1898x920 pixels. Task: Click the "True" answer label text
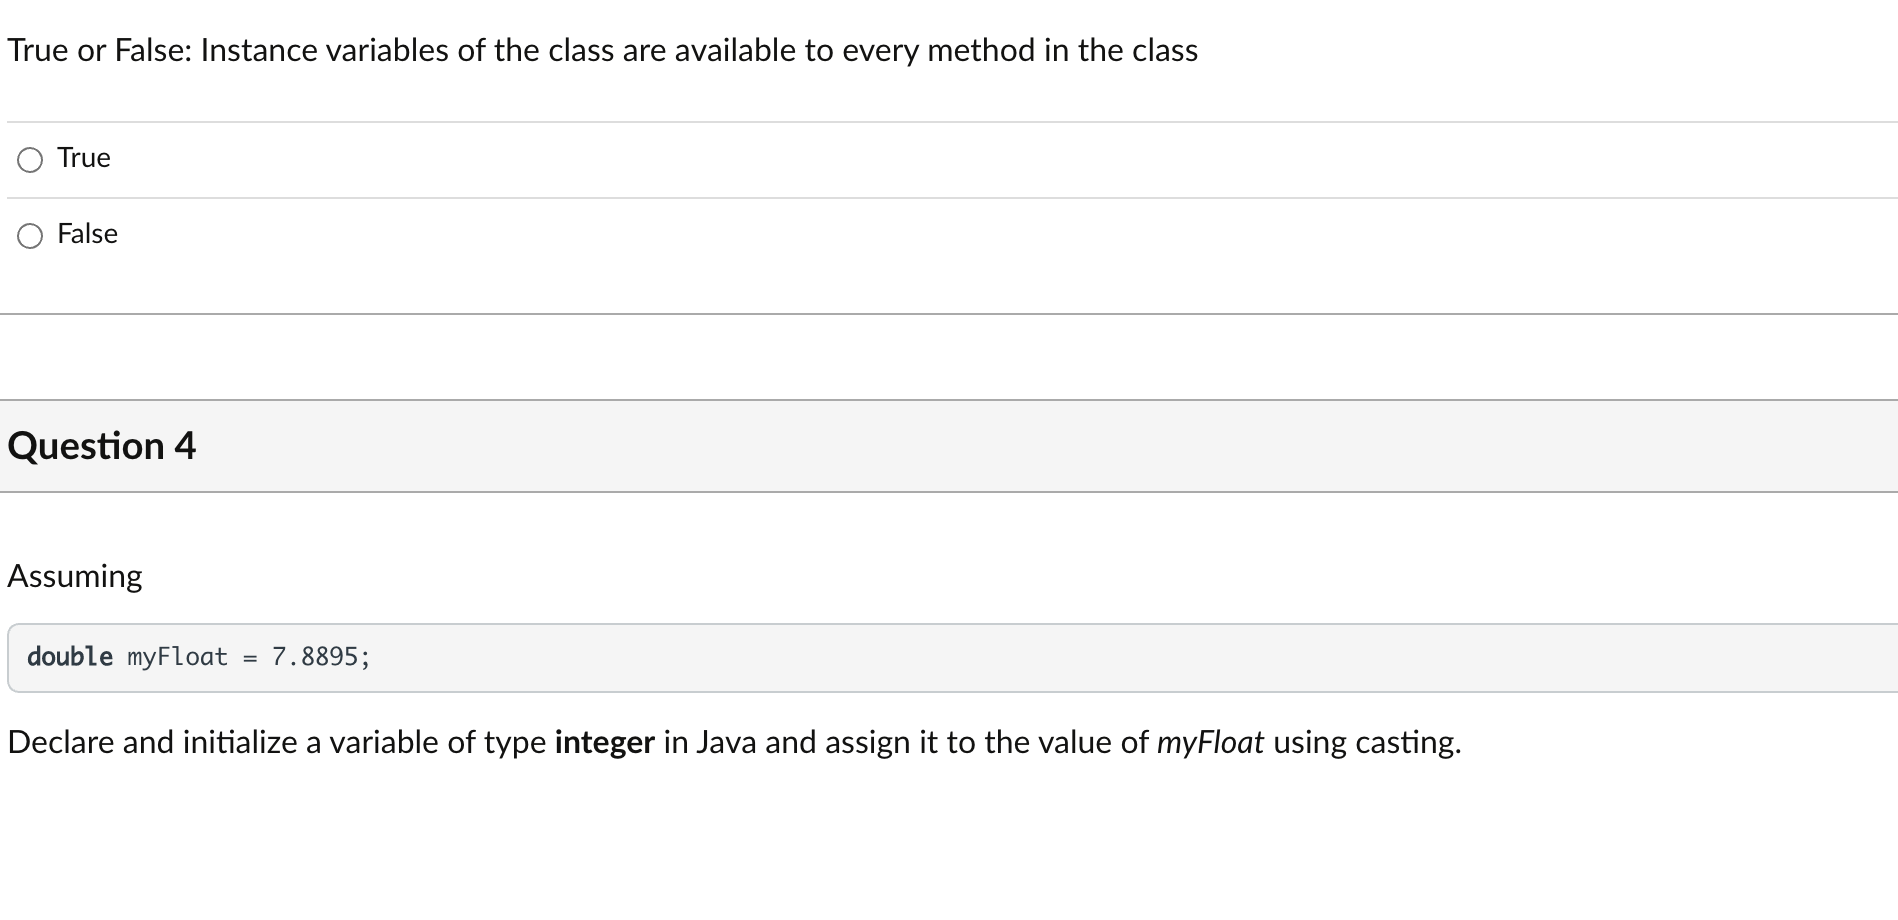tap(84, 158)
